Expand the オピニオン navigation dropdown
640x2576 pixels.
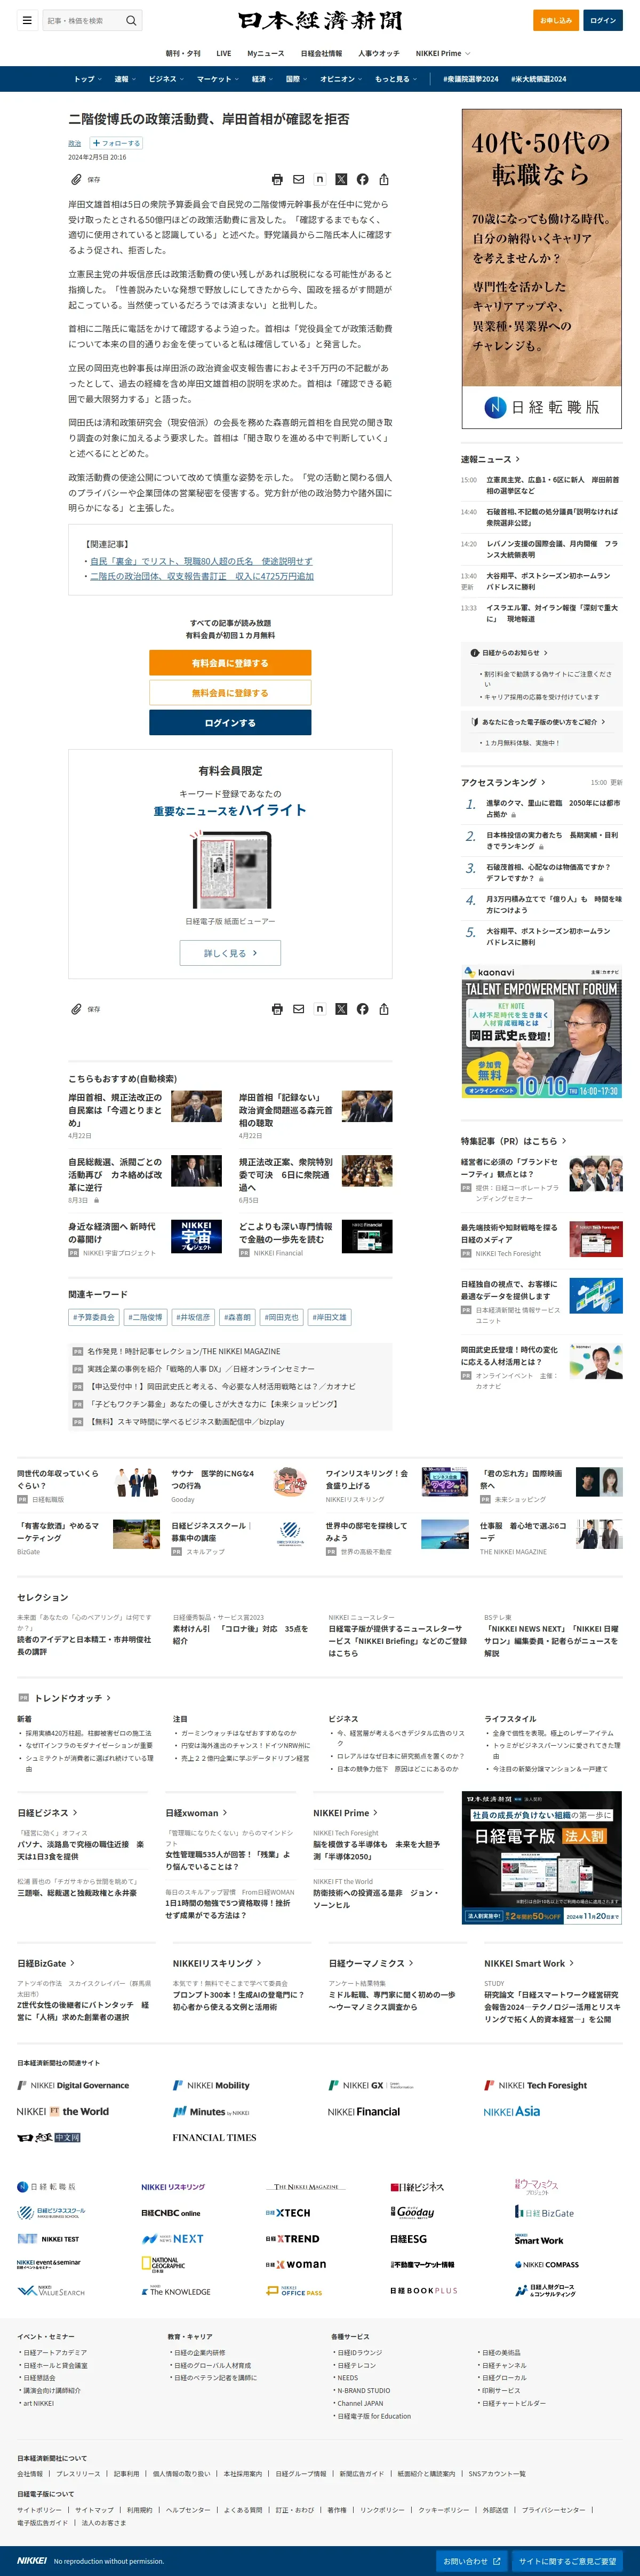tap(342, 79)
